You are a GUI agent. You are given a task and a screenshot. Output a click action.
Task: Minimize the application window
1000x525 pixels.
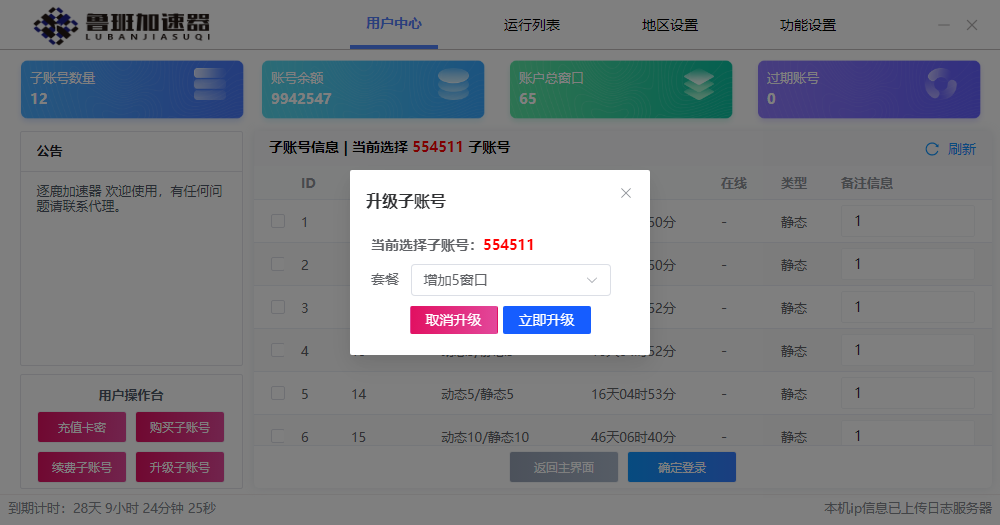click(944, 26)
